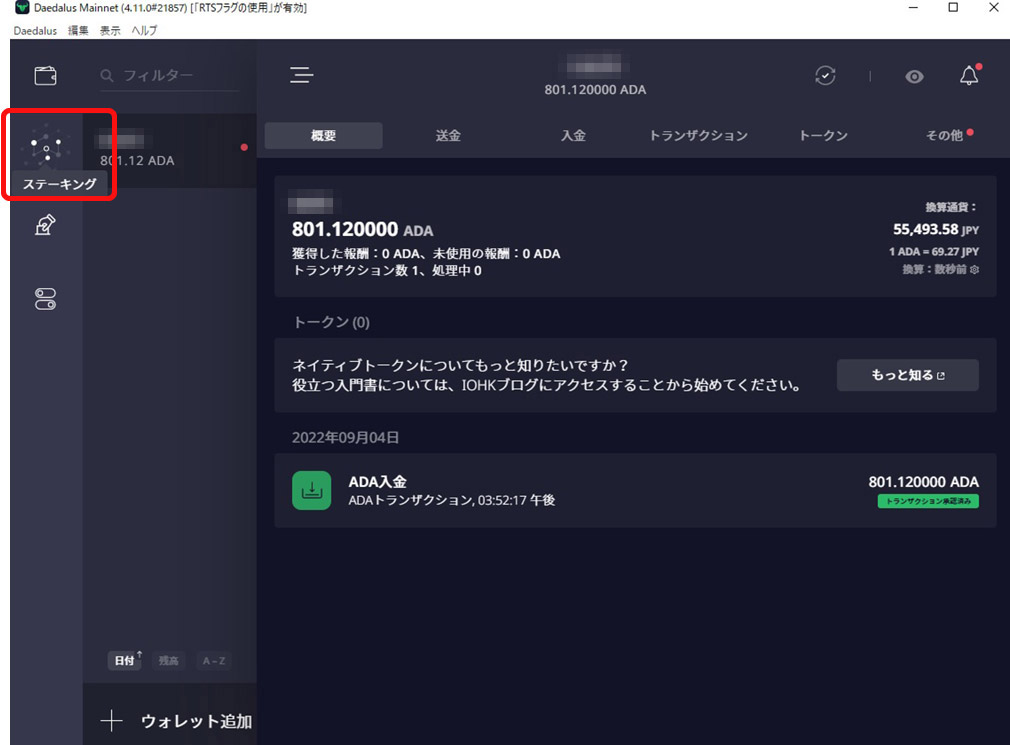Expand the ADA入金 transaction row
Image resolution: width=1010 pixels, height=745 pixels.
coord(635,490)
